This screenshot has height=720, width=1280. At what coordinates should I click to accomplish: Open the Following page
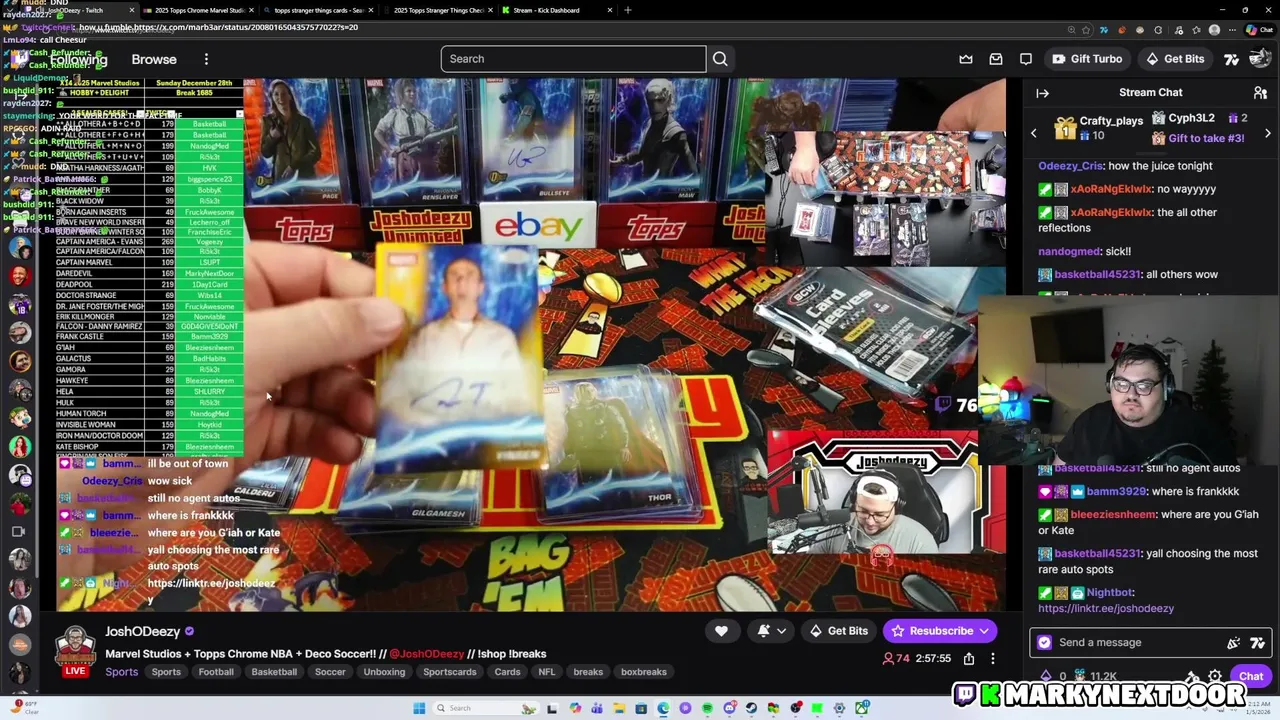click(78, 59)
